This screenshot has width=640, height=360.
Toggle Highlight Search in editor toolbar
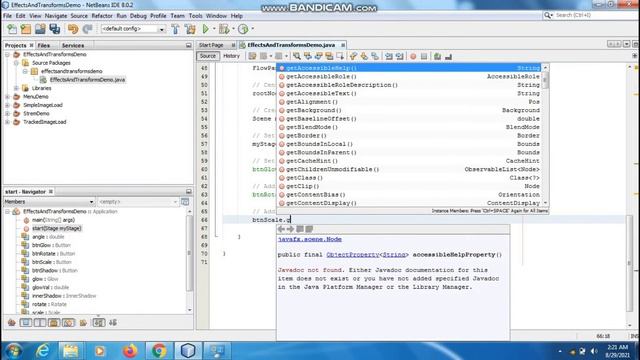tap(329, 56)
